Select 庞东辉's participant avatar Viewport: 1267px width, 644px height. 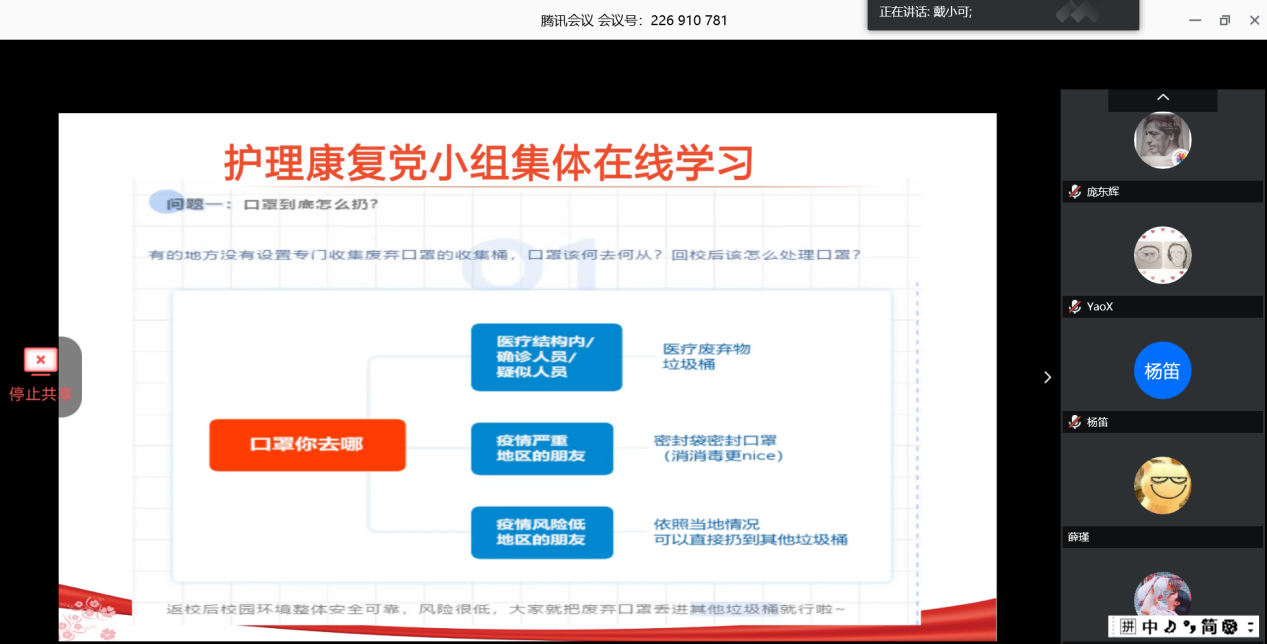1162,140
